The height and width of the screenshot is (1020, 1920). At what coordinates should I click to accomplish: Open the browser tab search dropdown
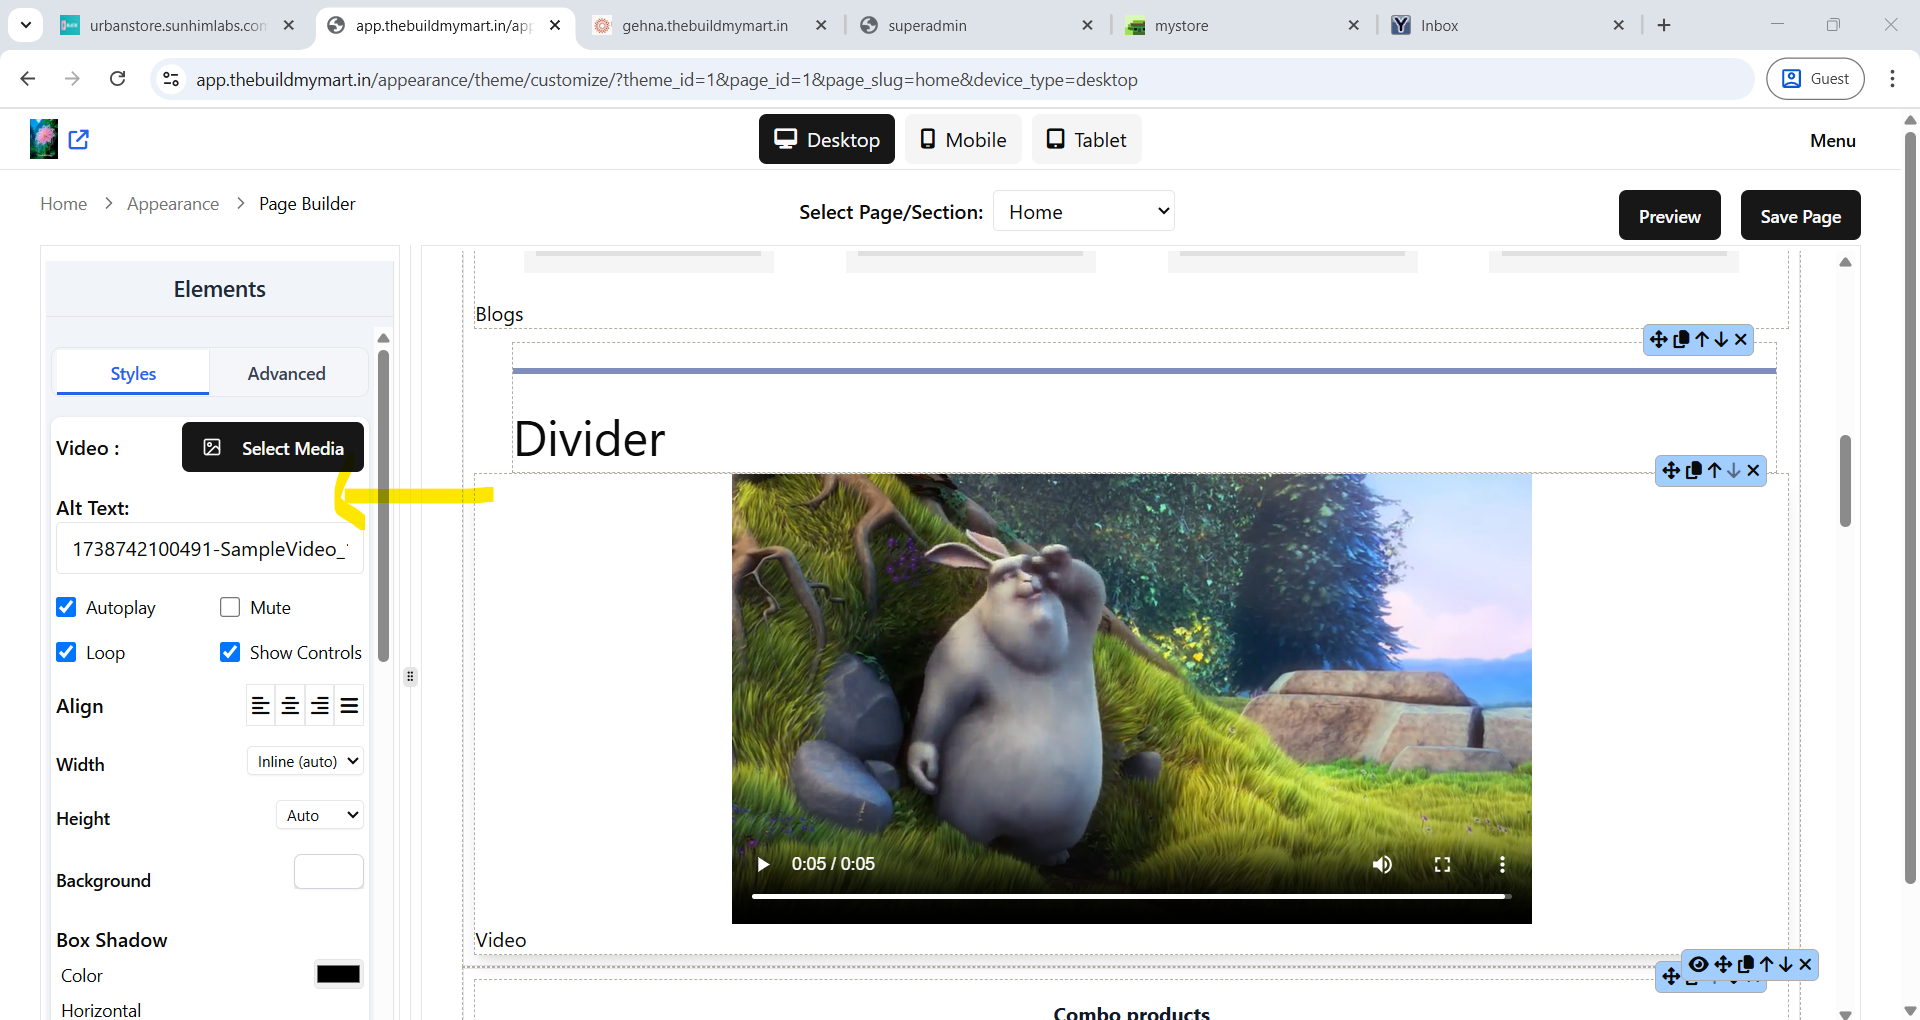[26, 25]
